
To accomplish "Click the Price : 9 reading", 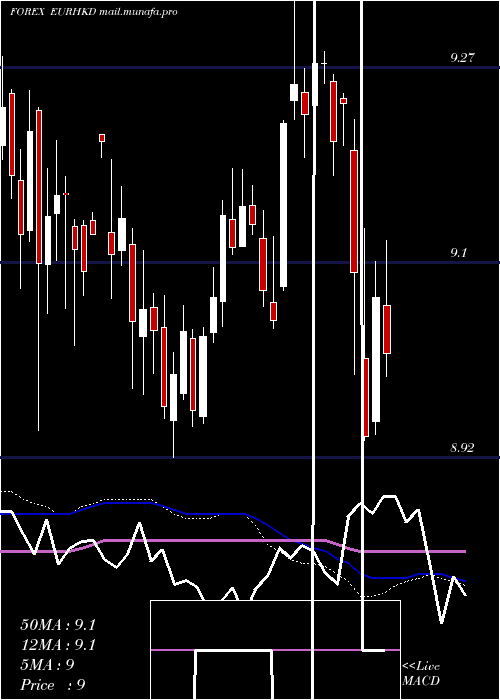I will (x=53, y=684).
